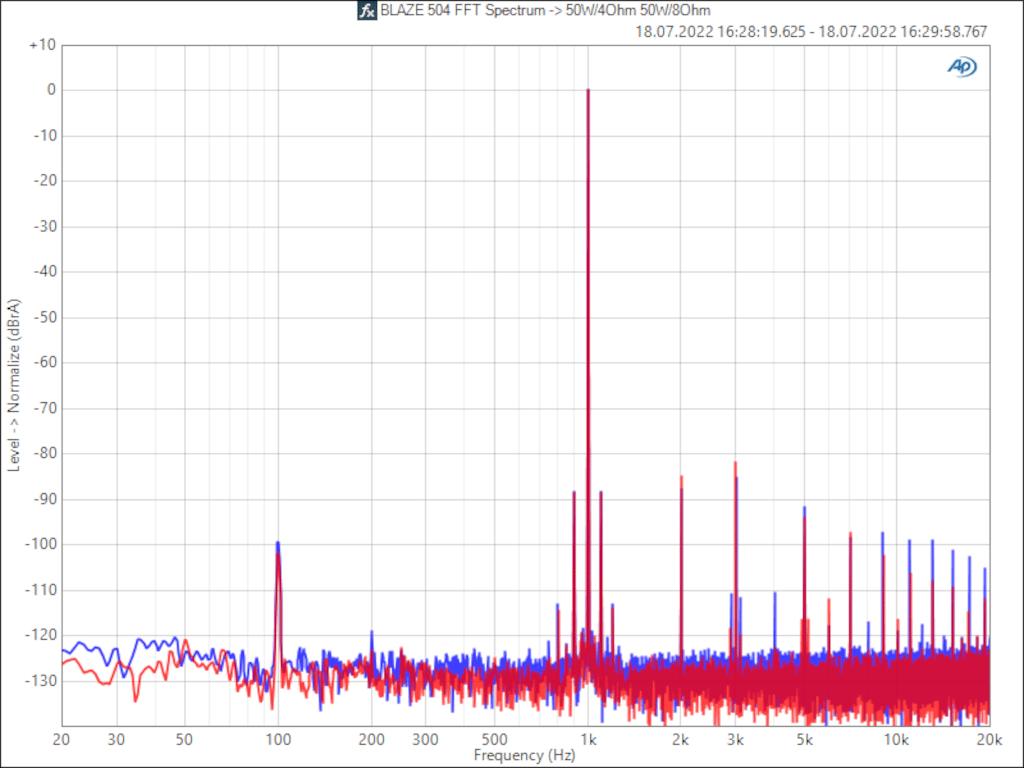Click the Frequency (Hz) axis label
This screenshot has height=768, width=1024.
524,756
